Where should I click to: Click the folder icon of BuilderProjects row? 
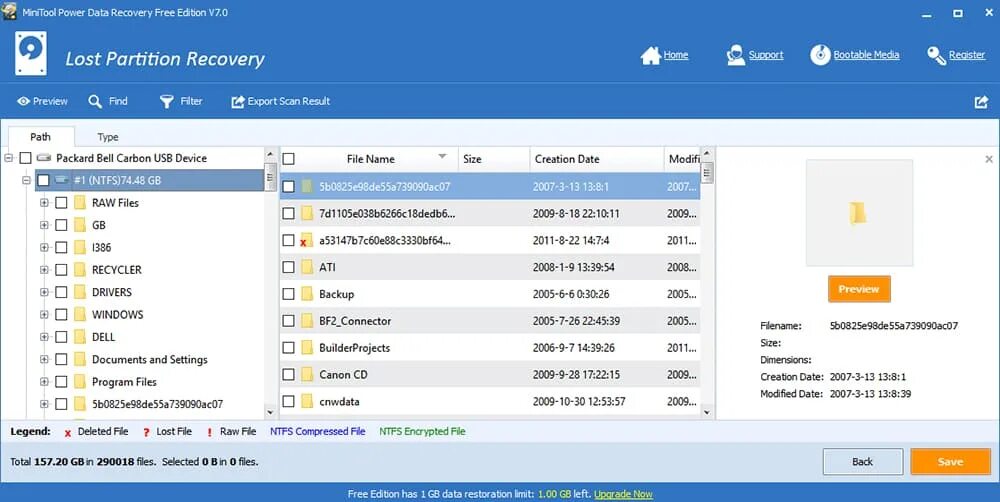pos(307,348)
